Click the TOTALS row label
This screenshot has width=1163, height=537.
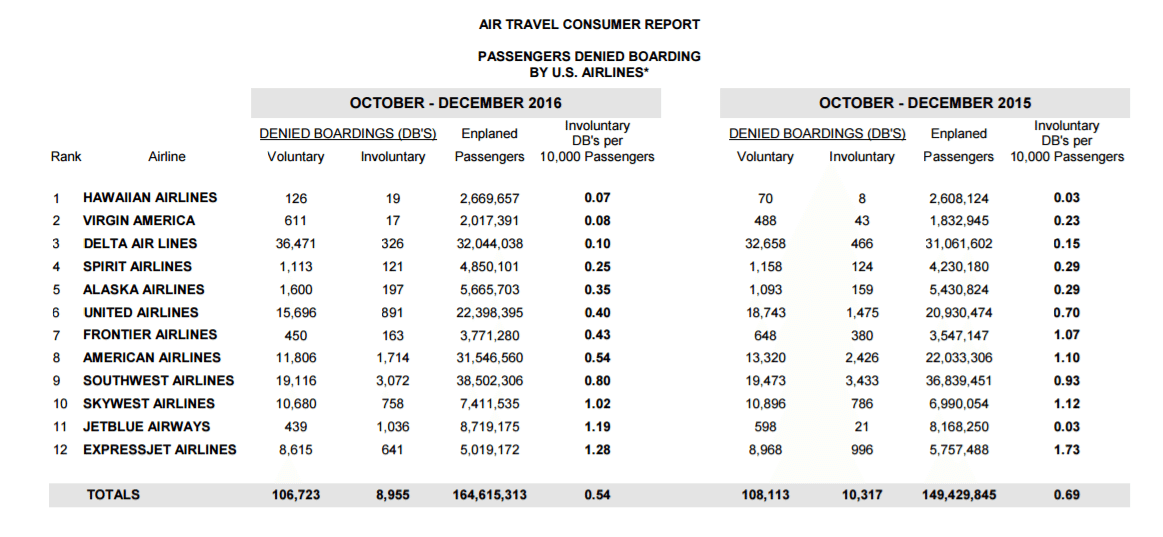(113, 495)
